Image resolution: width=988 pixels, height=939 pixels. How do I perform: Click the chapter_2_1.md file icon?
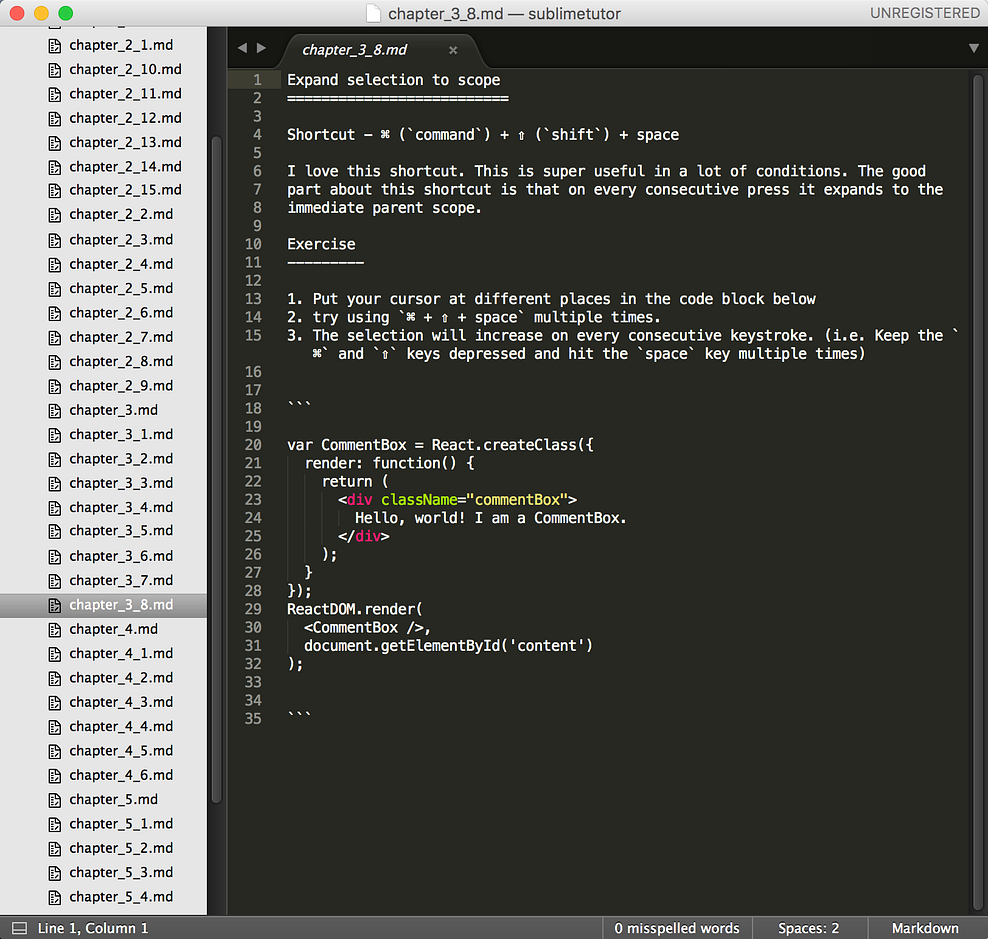coord(53,44)
